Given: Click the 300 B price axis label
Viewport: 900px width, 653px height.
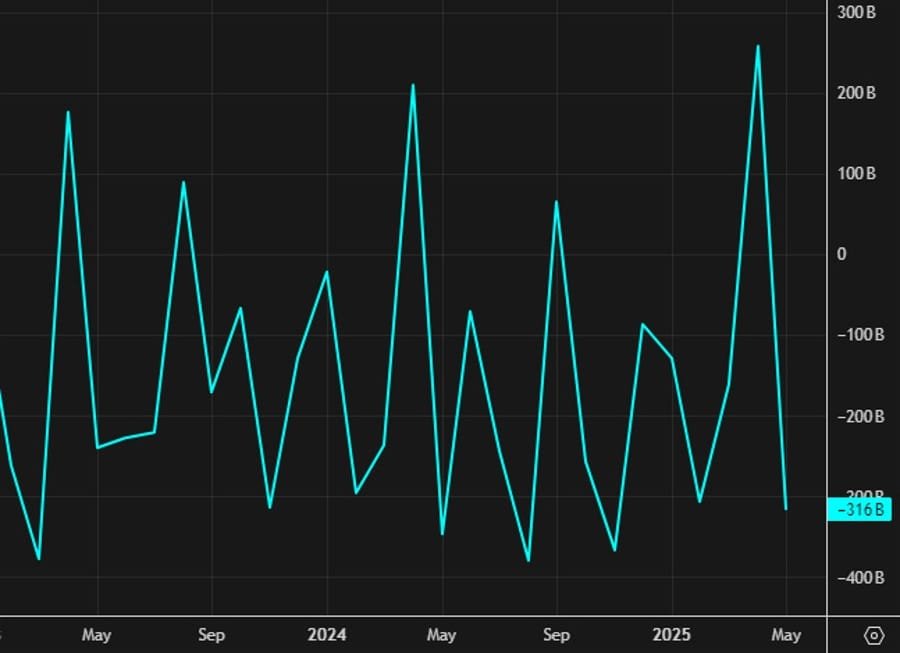Looking at the screenshot, I should 857,13.
